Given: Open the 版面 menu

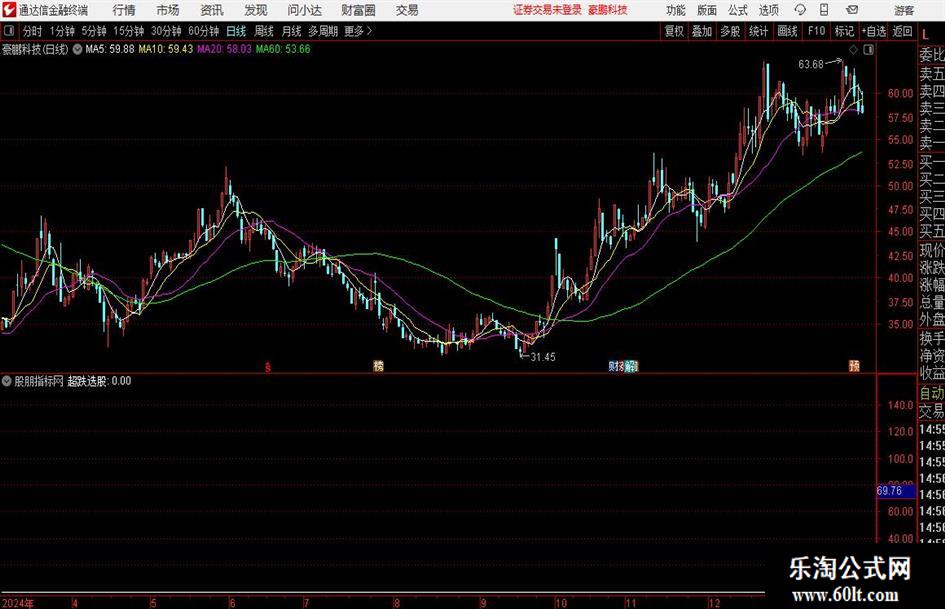Looking at the screenshot, I should click(706, 10).
